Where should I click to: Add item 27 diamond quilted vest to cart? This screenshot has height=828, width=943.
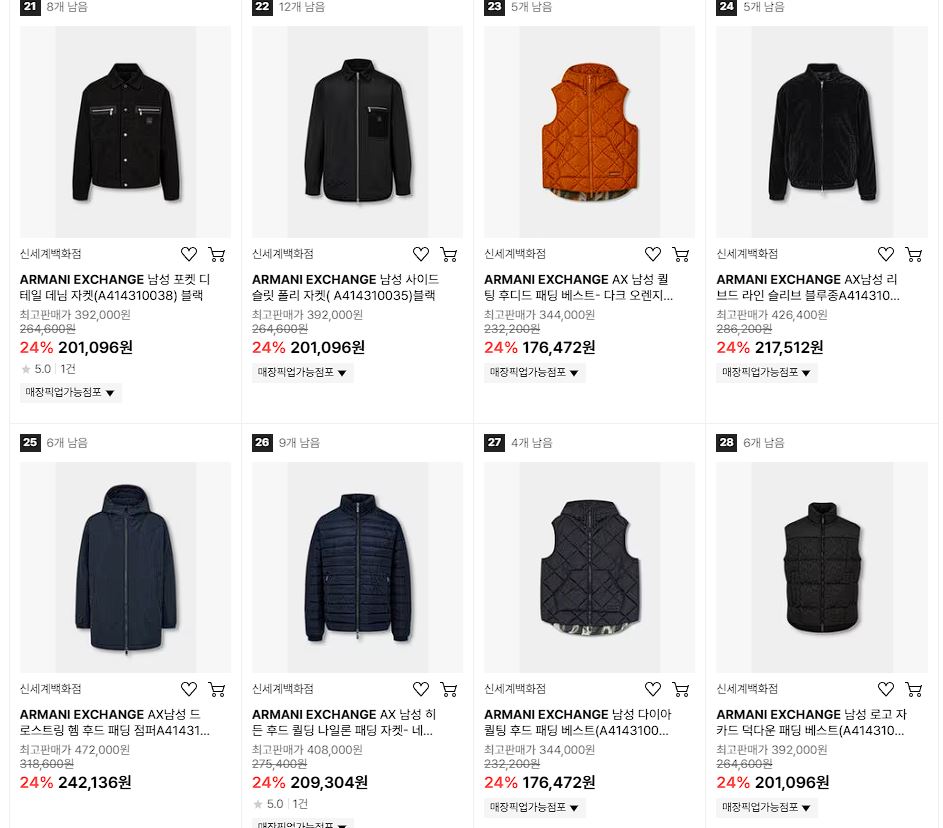coord(681,690)
